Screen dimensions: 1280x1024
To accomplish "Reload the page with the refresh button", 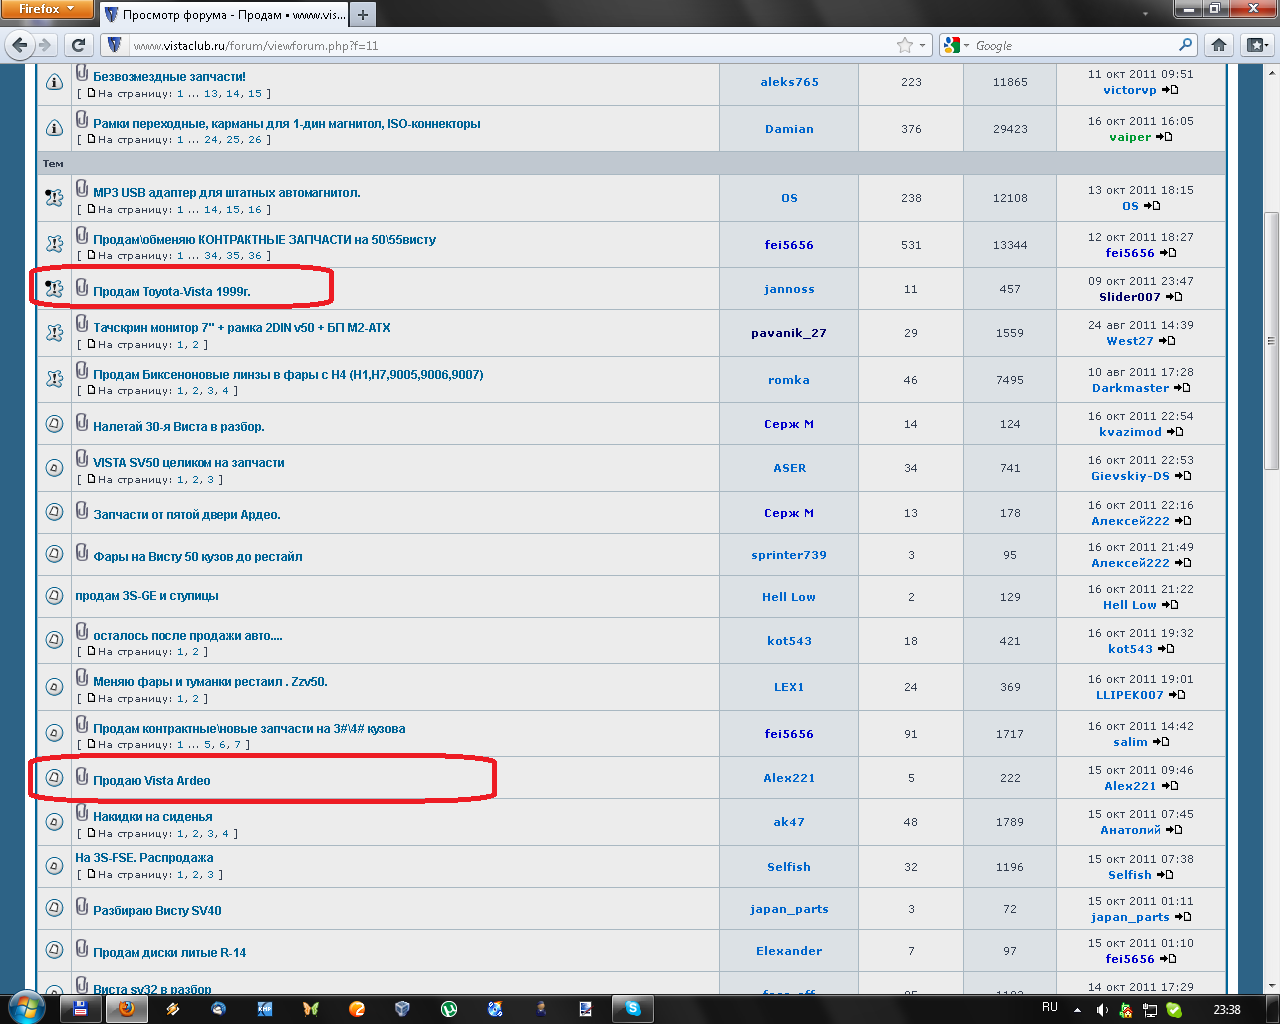I will point(78,45).
